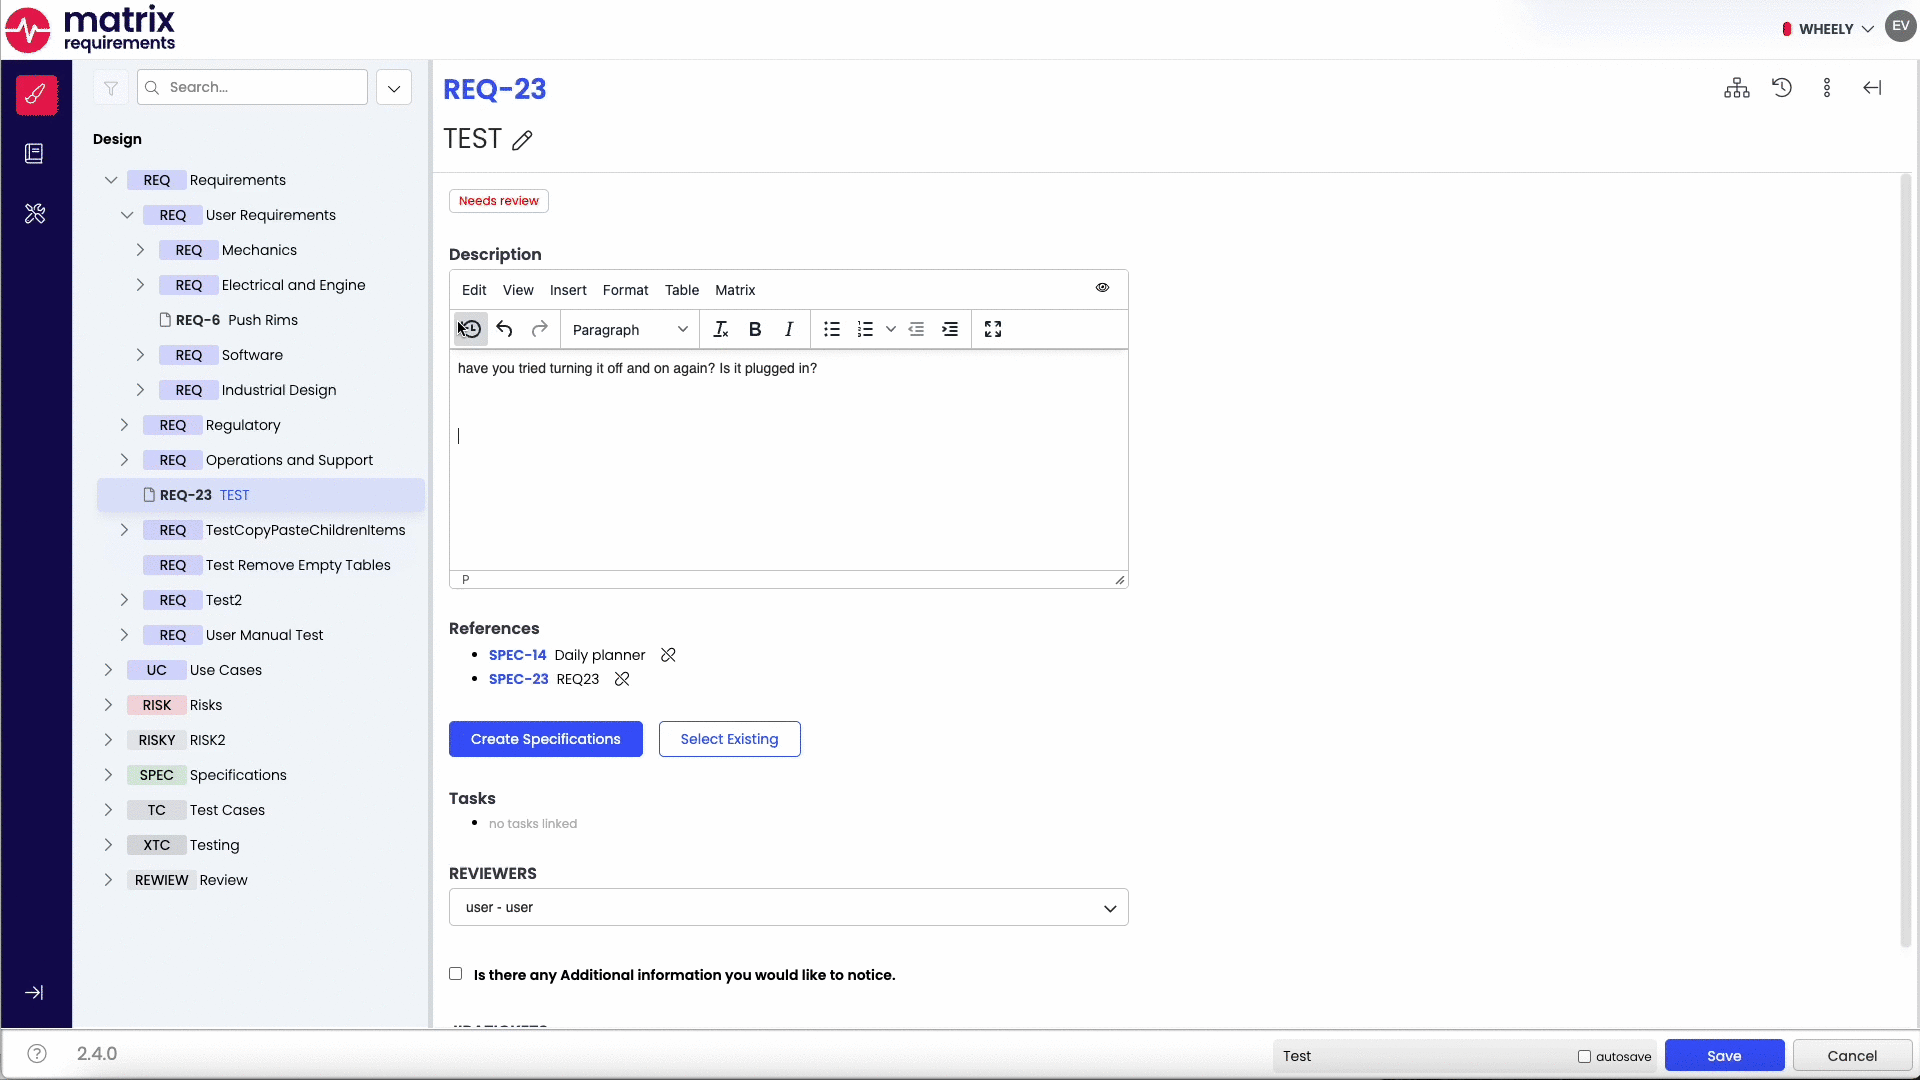
Task: Select the Matrix menu item
Action: coord(736,290)
